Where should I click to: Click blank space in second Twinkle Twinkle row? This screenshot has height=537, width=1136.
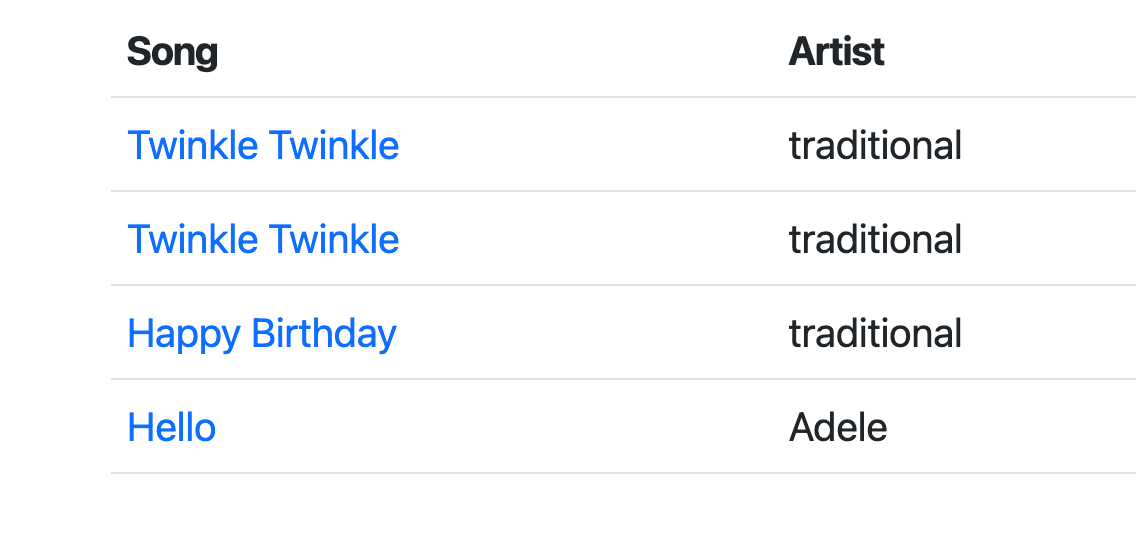(590, 240)
